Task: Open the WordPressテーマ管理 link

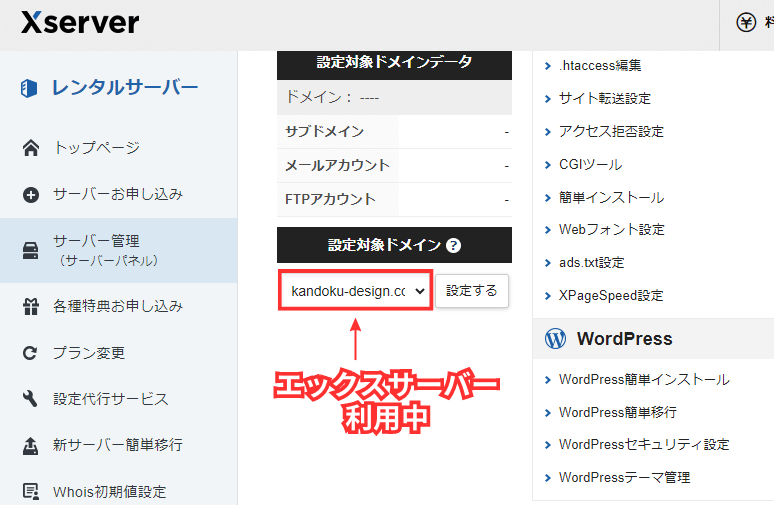Action: (x=624, y=477)
